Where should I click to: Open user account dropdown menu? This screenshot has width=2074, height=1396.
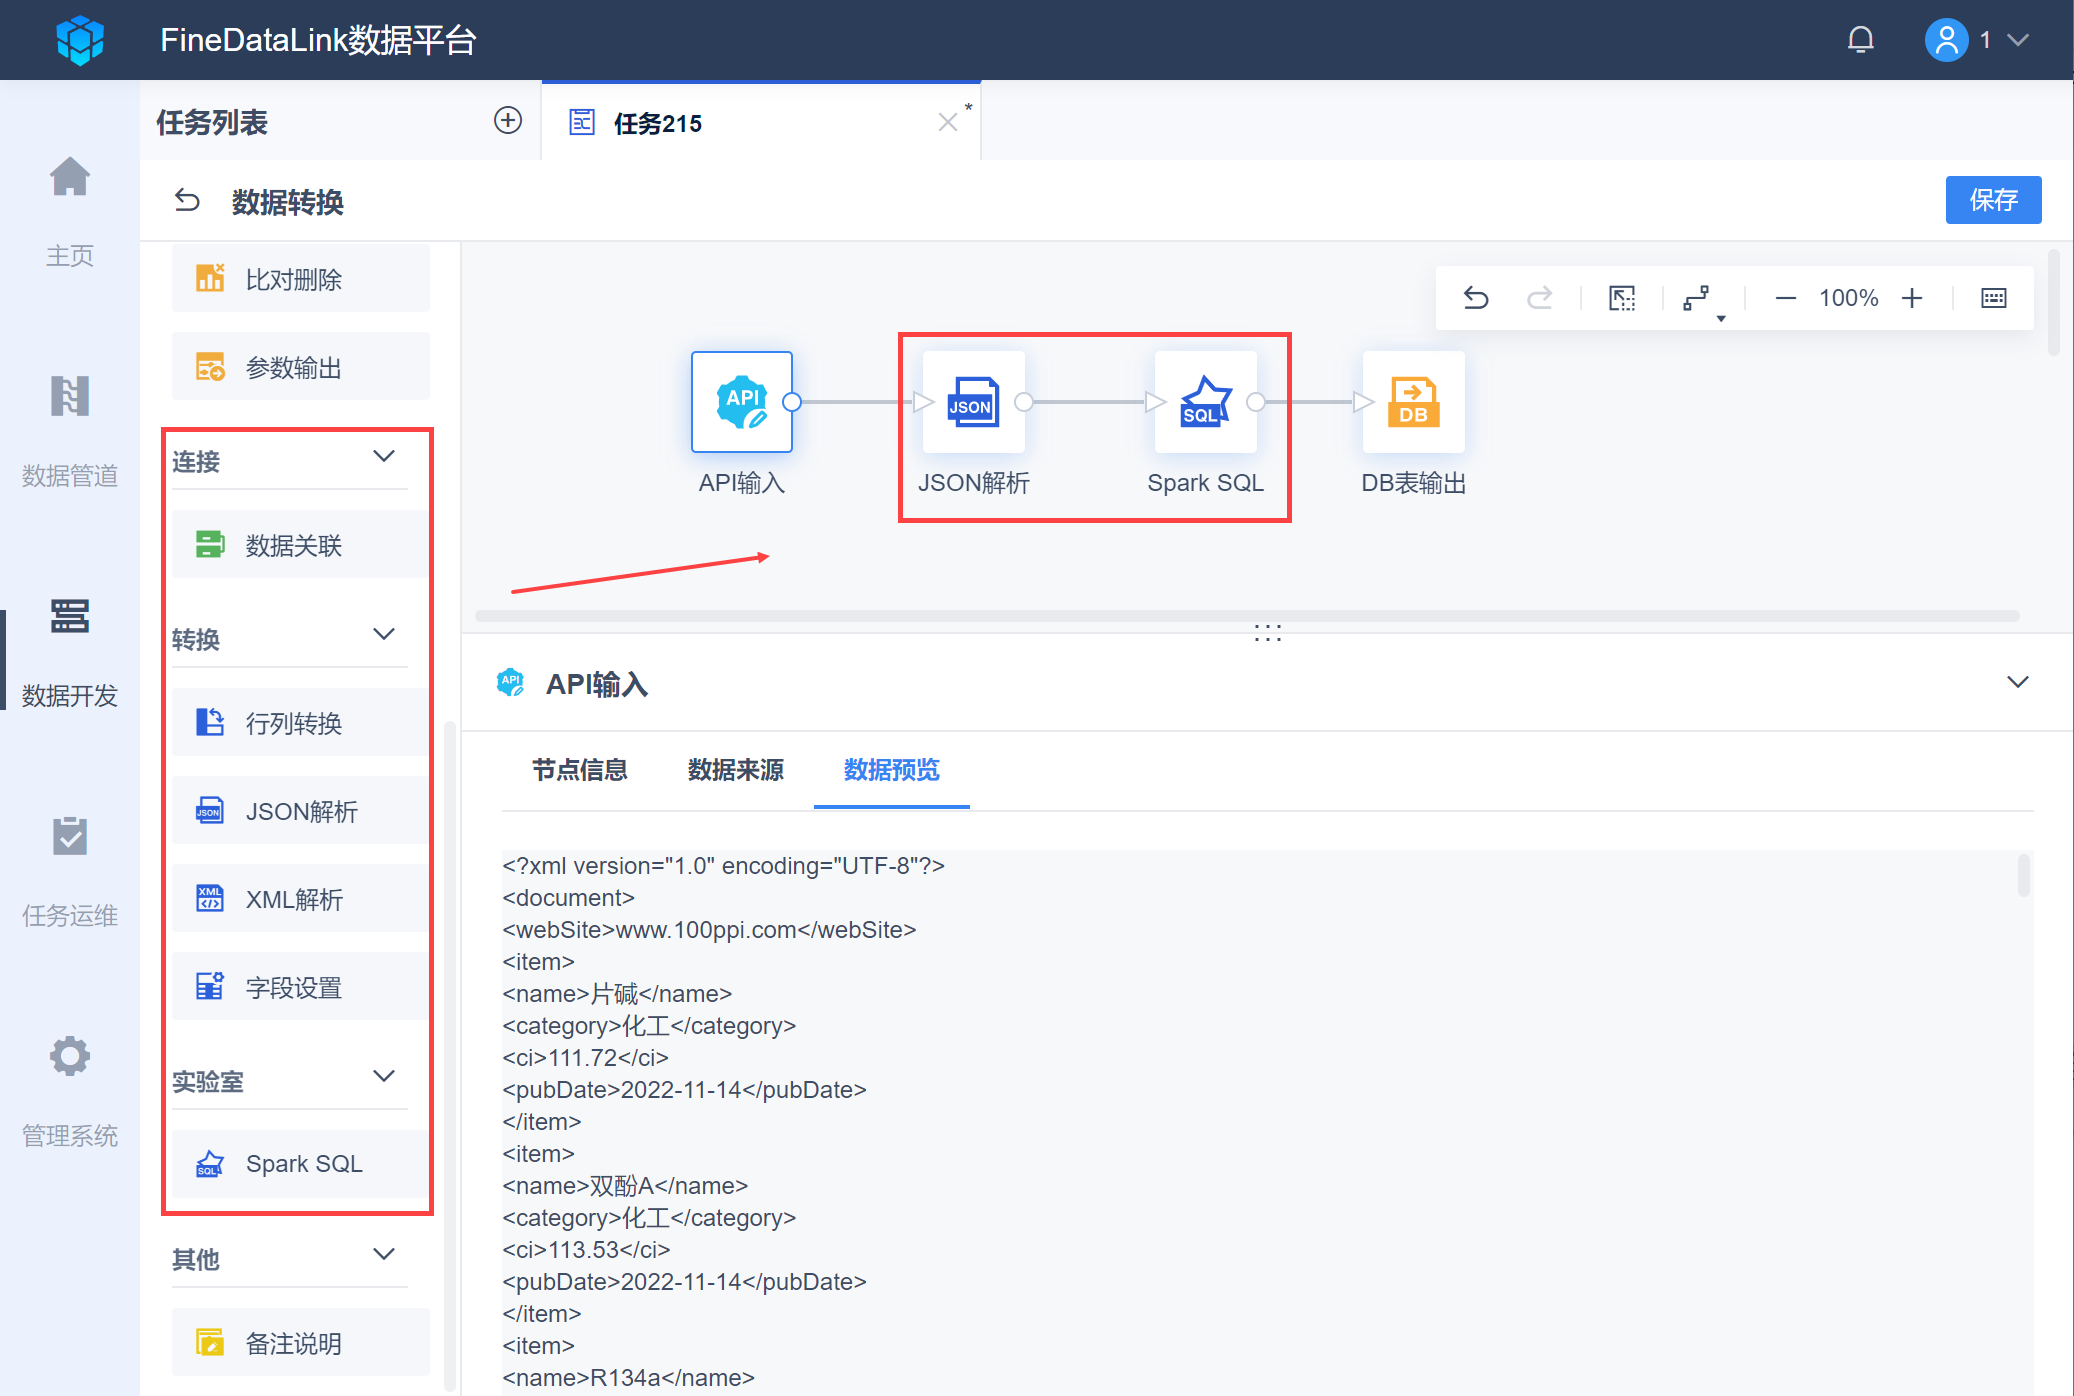pyautogui.click(x=2017, y=40)
